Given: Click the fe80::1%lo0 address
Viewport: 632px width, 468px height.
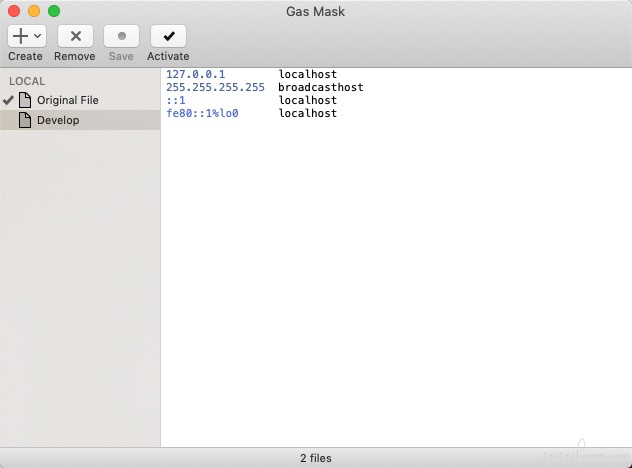Looking at the screenshot, I should (202, 113).
